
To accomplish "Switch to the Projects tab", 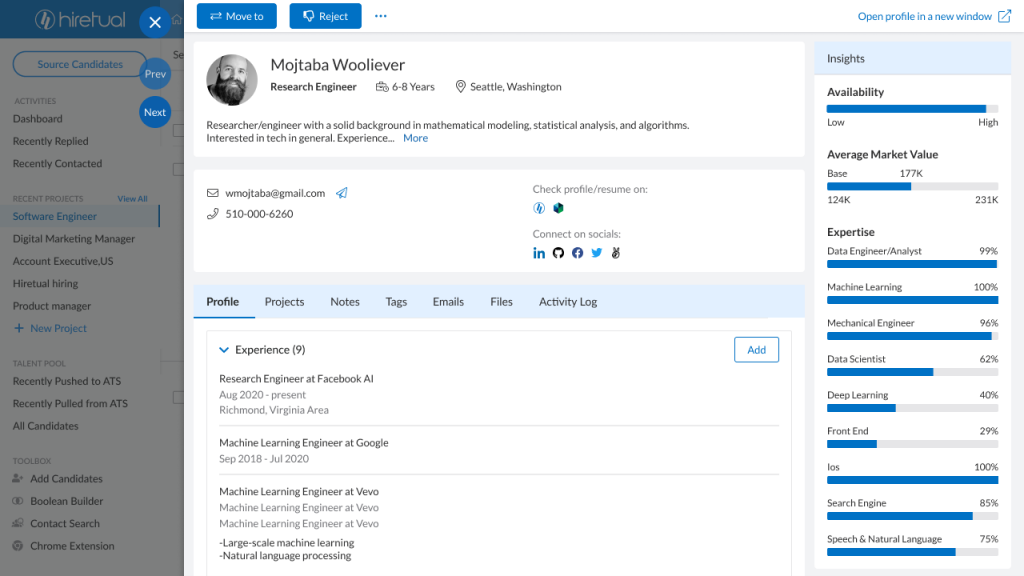I will pos(284,302).
